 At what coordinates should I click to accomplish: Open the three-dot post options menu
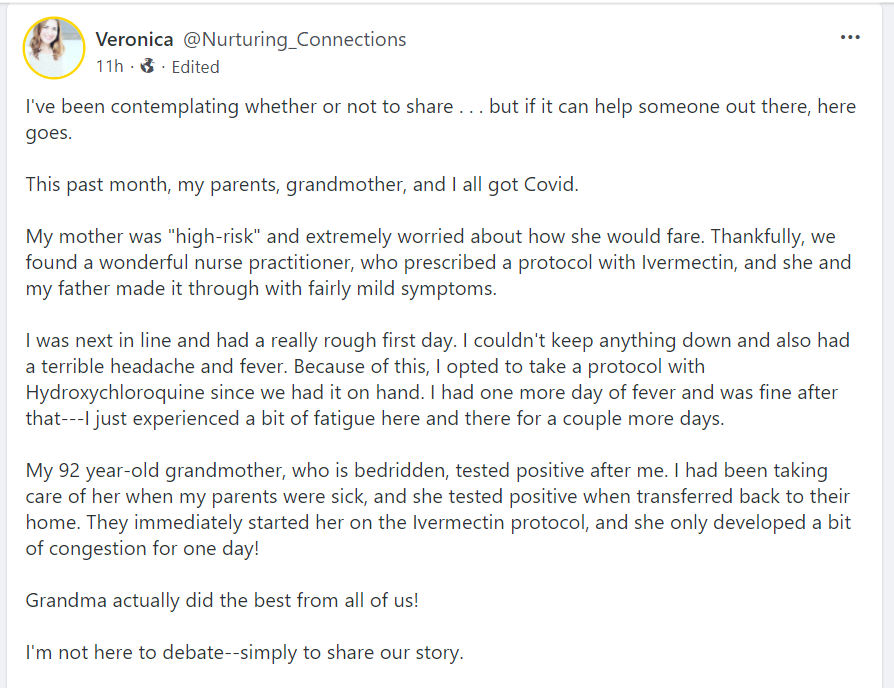coord(850,39)
